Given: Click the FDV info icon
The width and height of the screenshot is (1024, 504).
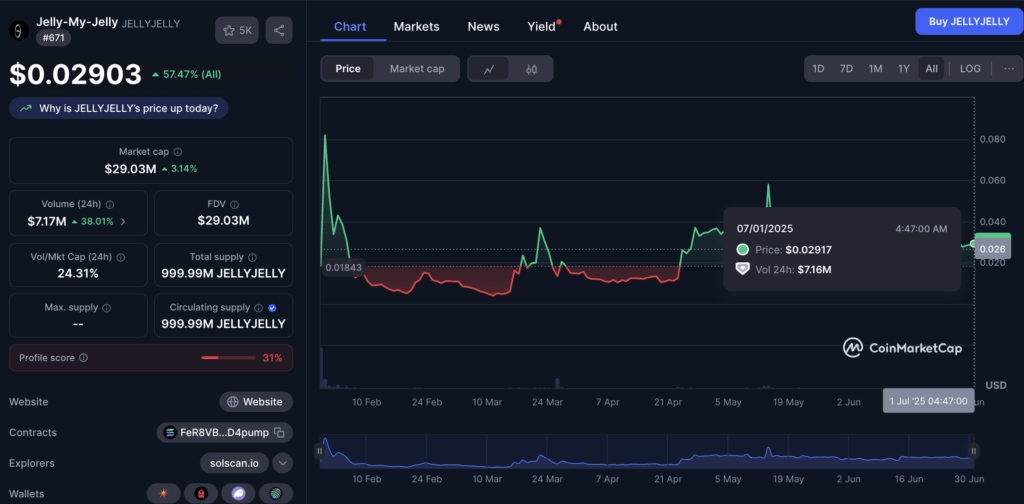Looking at the screenshot, I should coord(234,204).
